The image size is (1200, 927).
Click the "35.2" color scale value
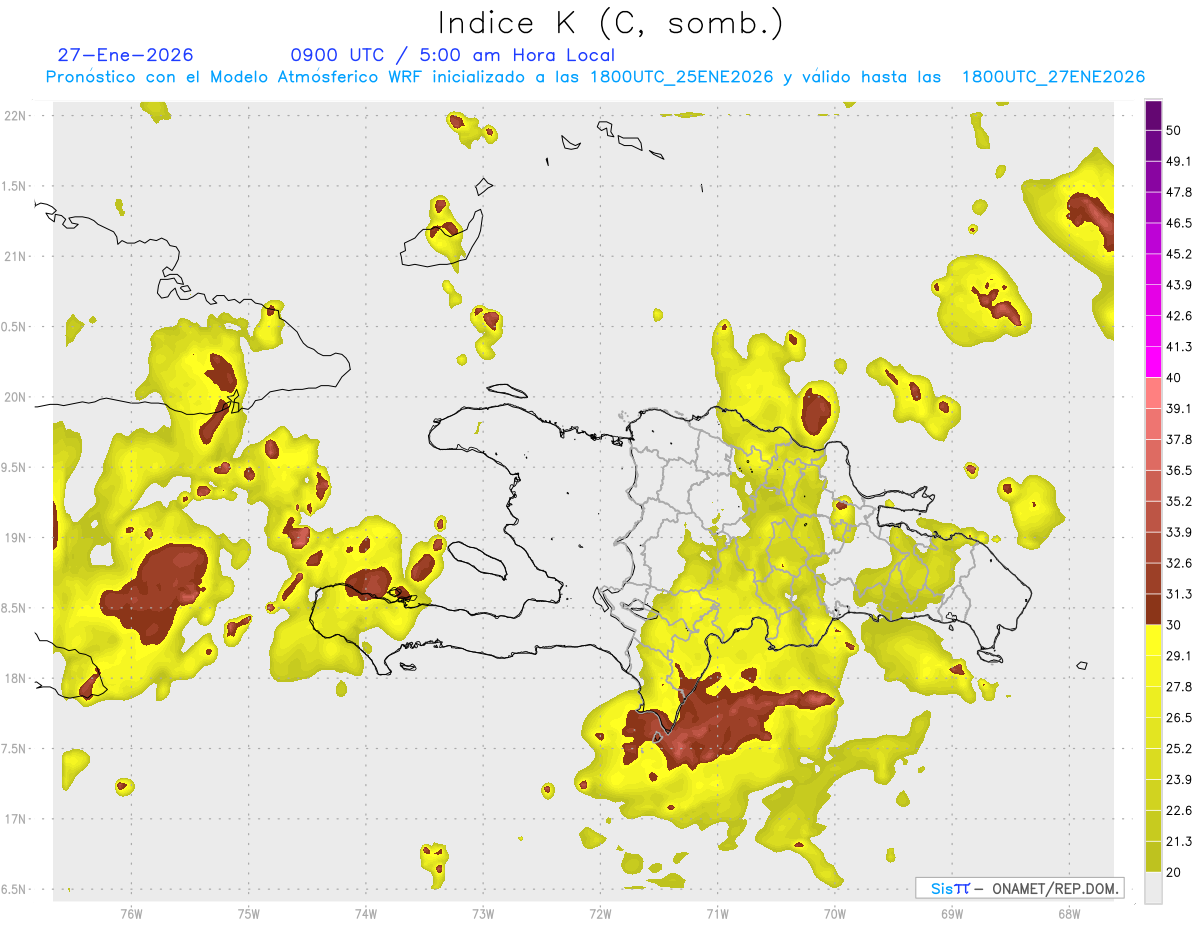(1179, 502)
